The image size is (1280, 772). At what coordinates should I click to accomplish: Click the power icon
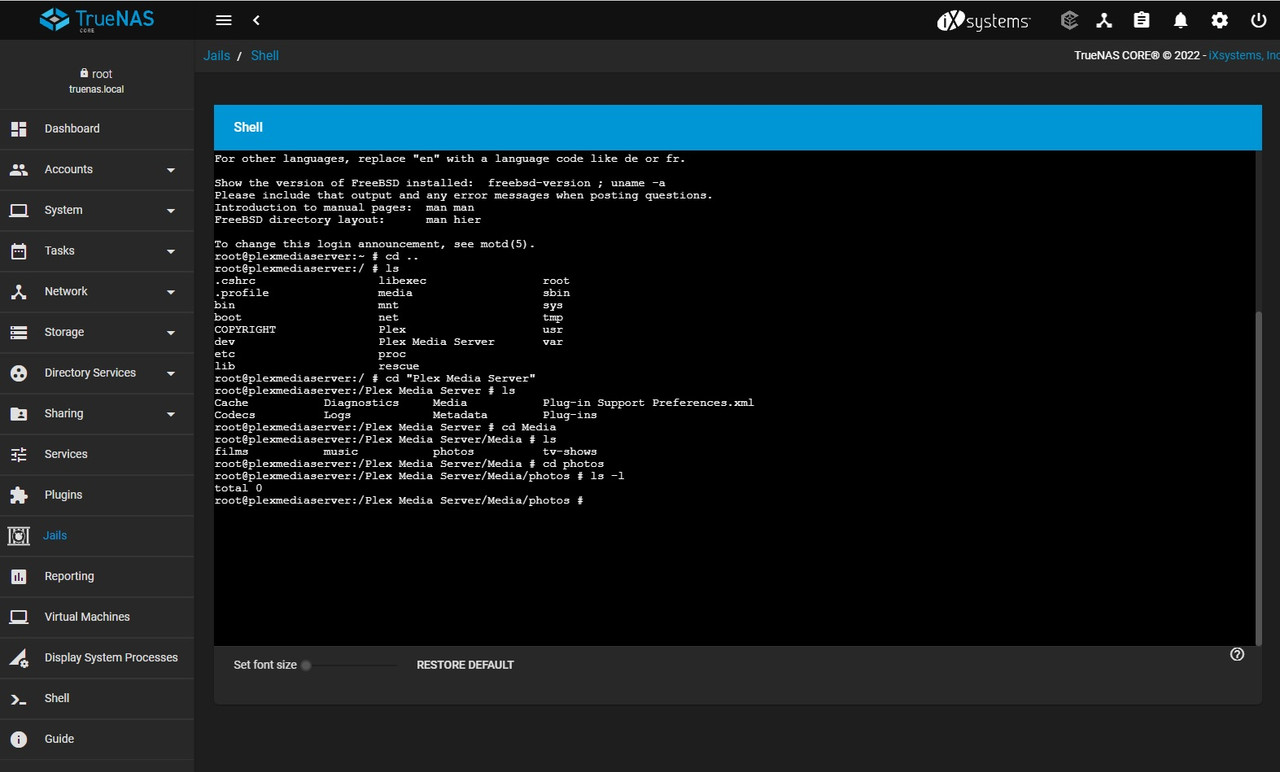1258,20
